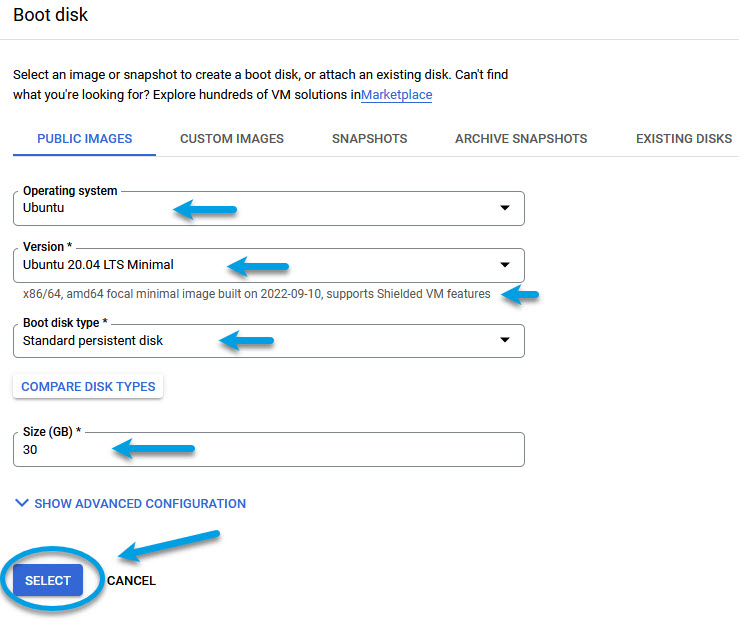The height and width of the screenshot is (621, 739).
Task: Confirm with the blue Select button
Action: (48, 581)
